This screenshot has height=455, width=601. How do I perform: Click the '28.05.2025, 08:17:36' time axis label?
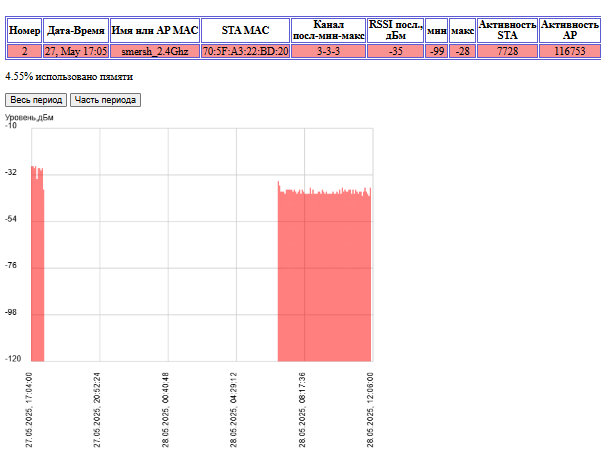[x=302, y=409]
